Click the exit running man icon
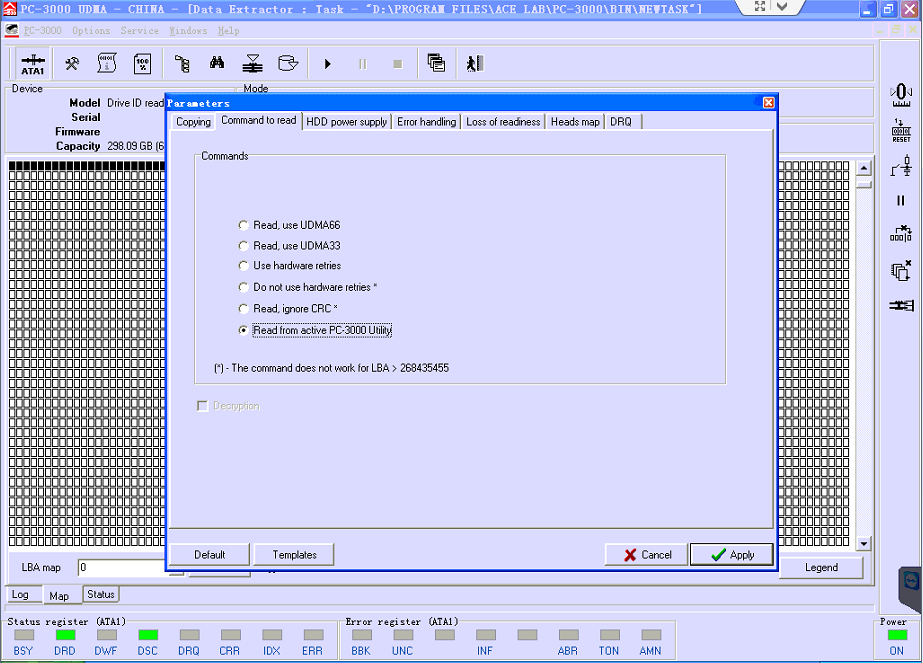The width and height of the screenshot is (923, 663). (x=474, y=64)
